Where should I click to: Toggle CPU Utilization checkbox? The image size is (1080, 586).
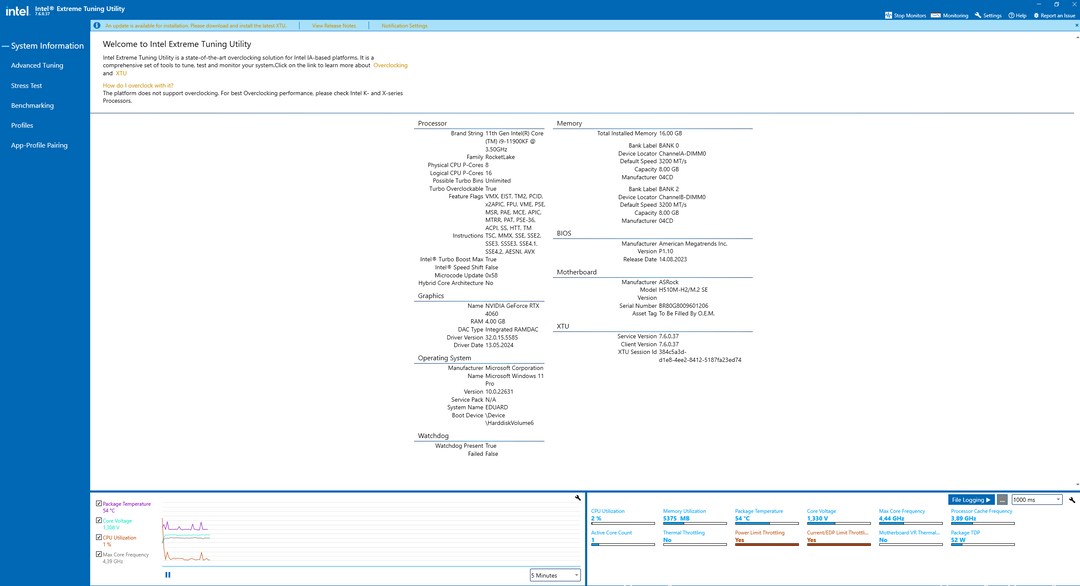click(x=99, y=537)
